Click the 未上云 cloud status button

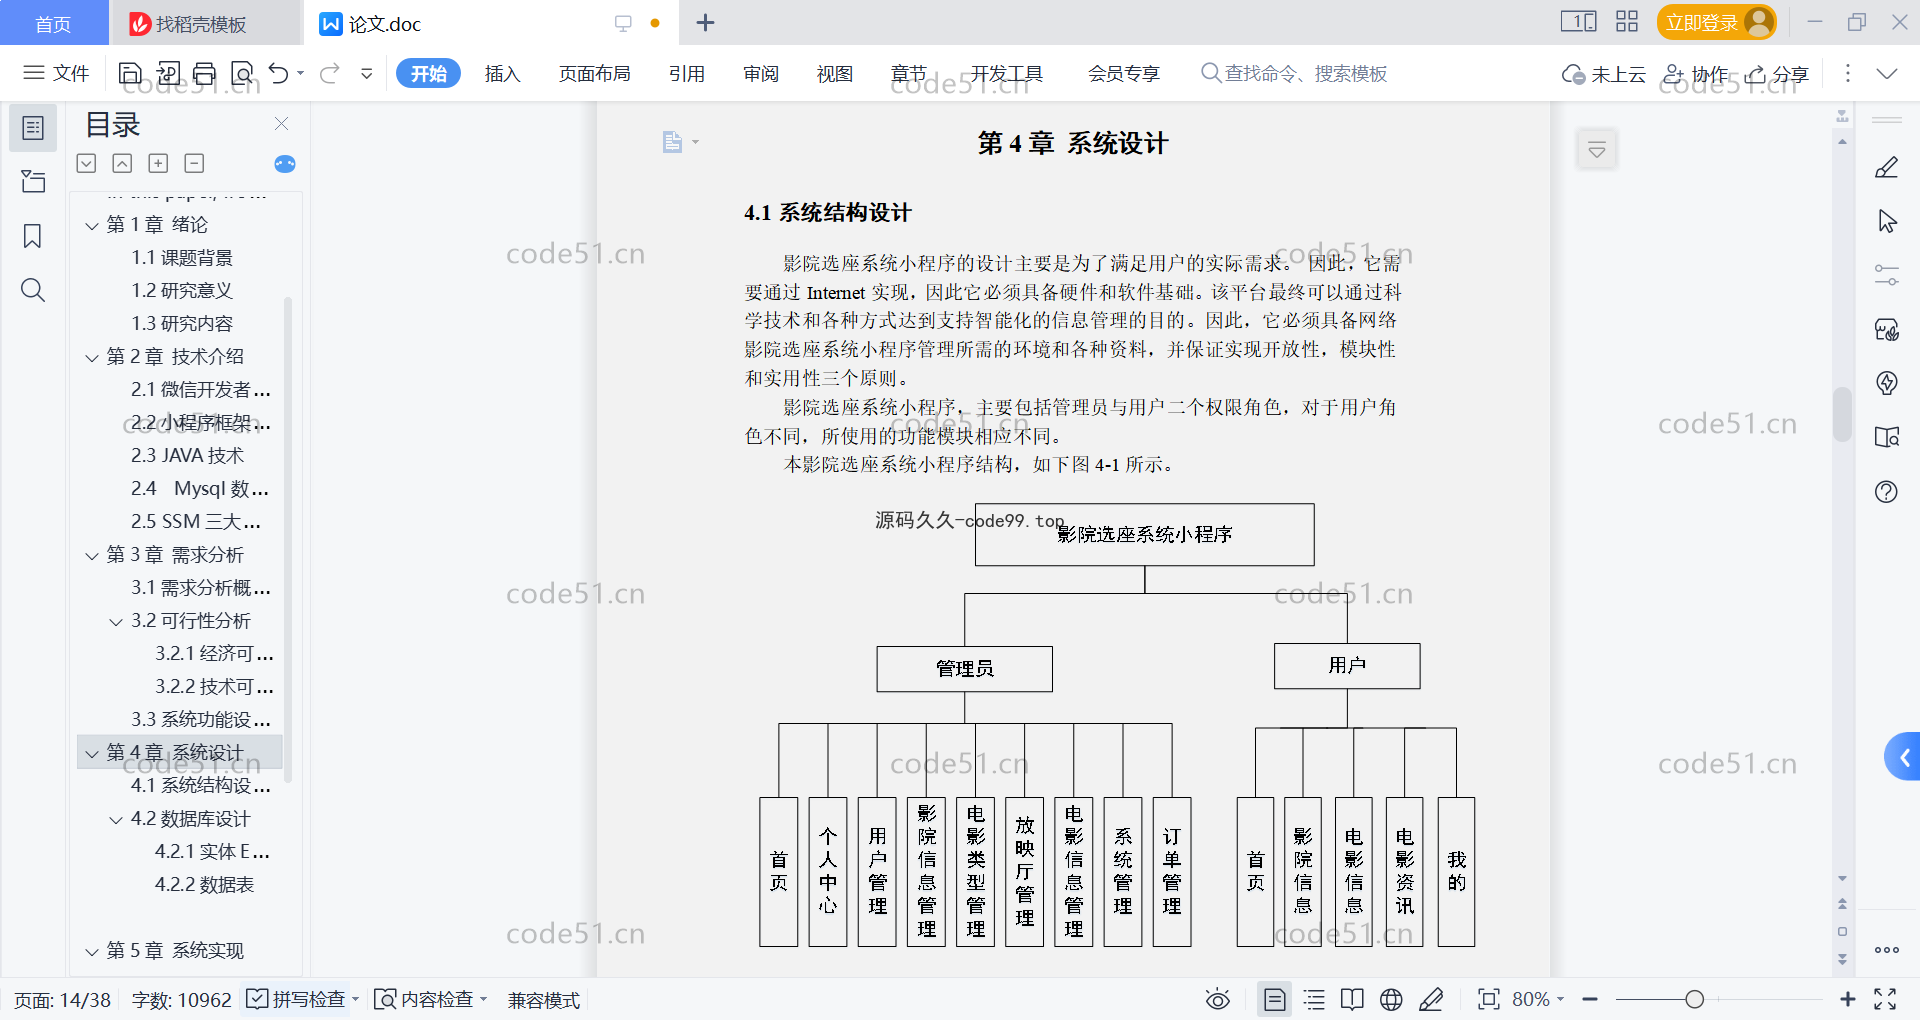(x=1604, y=74)
